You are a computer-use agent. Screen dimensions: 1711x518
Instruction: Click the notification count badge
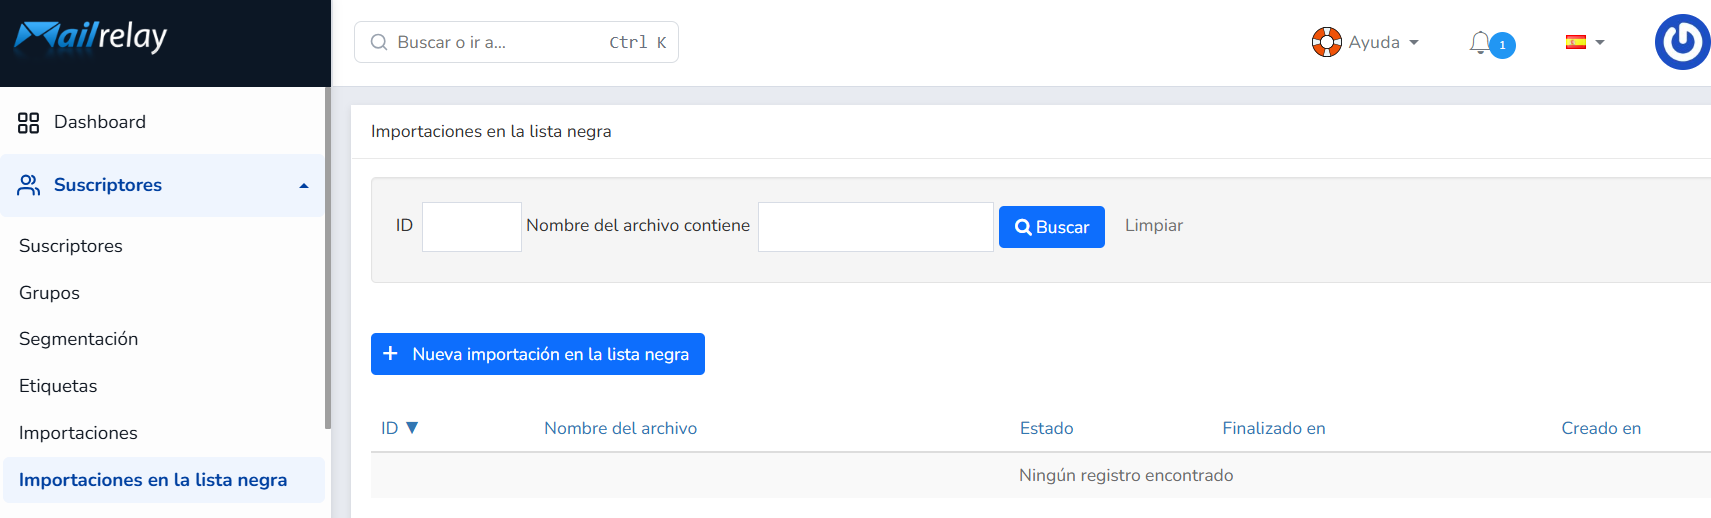(x=1502, y=45)
